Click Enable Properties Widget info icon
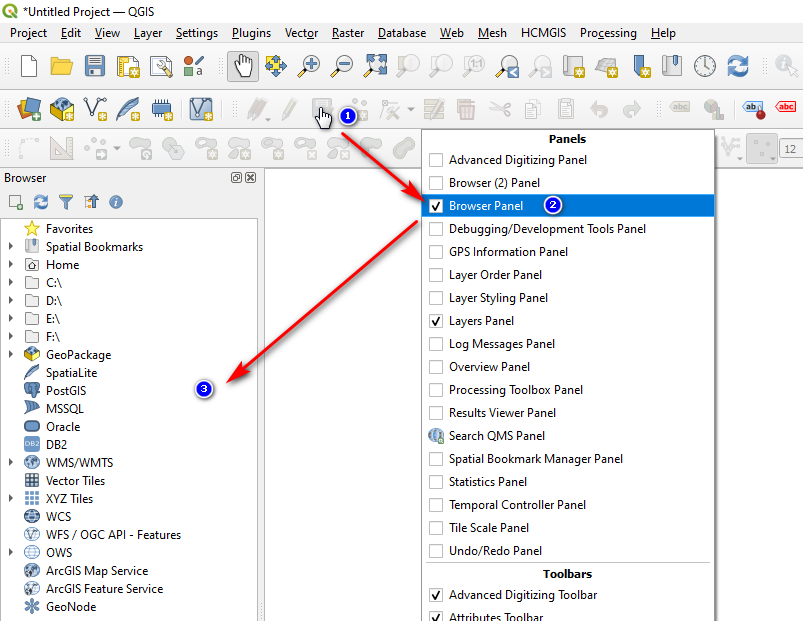Viewport: 803px width, 621px height. click(116, 202)
